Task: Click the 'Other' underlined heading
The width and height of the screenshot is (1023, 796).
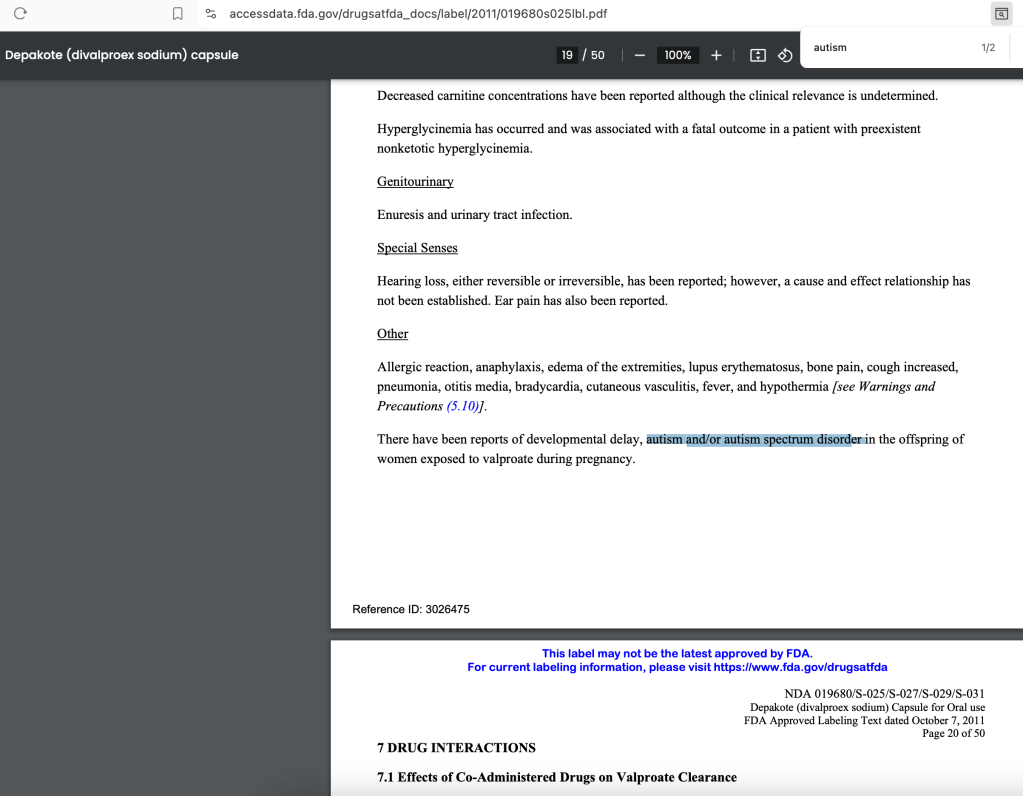Action: [x=392, y=334]
